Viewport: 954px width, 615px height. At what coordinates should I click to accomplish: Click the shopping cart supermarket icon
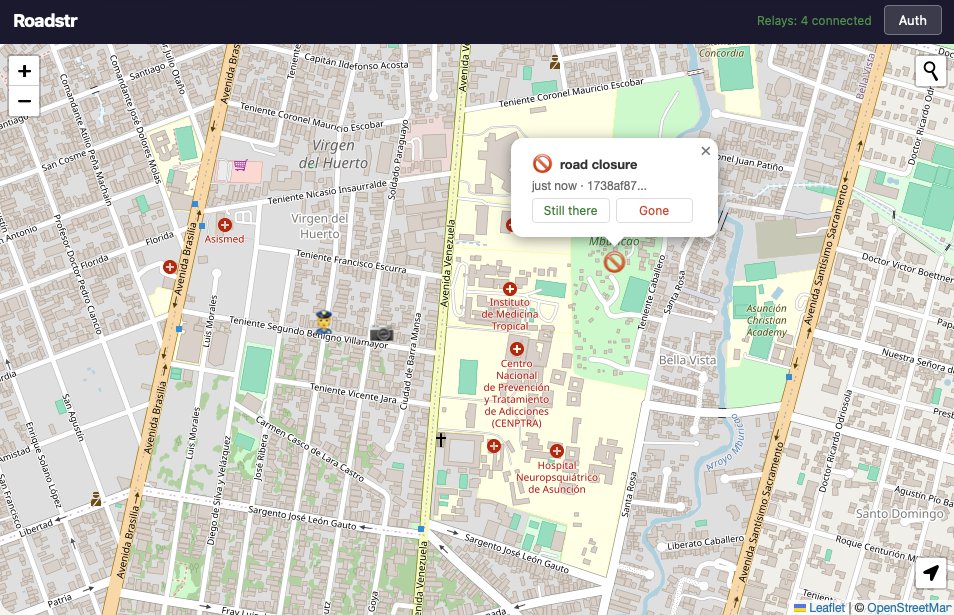(x=241, y=165)
